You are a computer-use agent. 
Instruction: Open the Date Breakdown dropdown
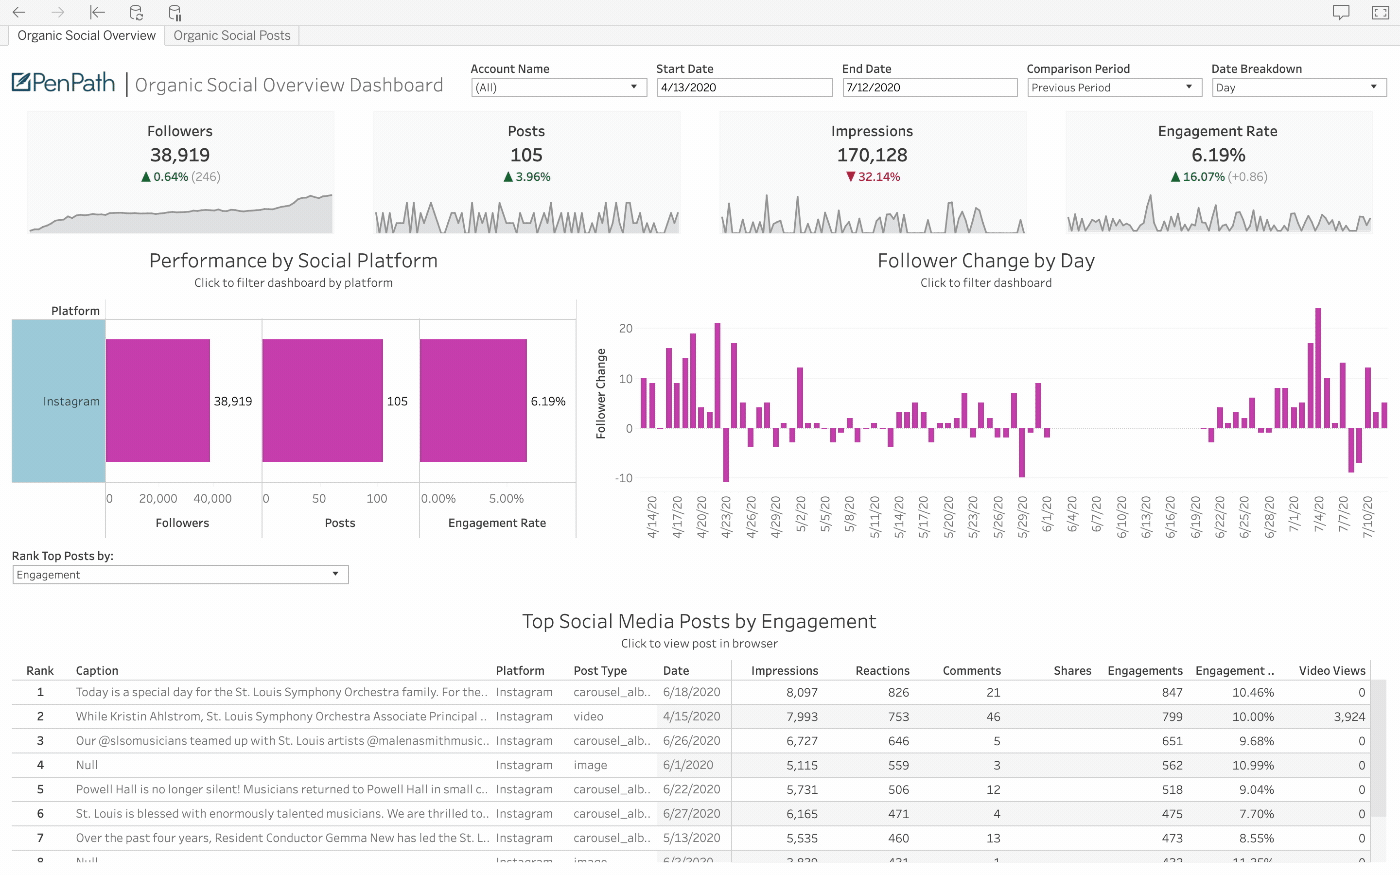click(x=1299, y=88)
